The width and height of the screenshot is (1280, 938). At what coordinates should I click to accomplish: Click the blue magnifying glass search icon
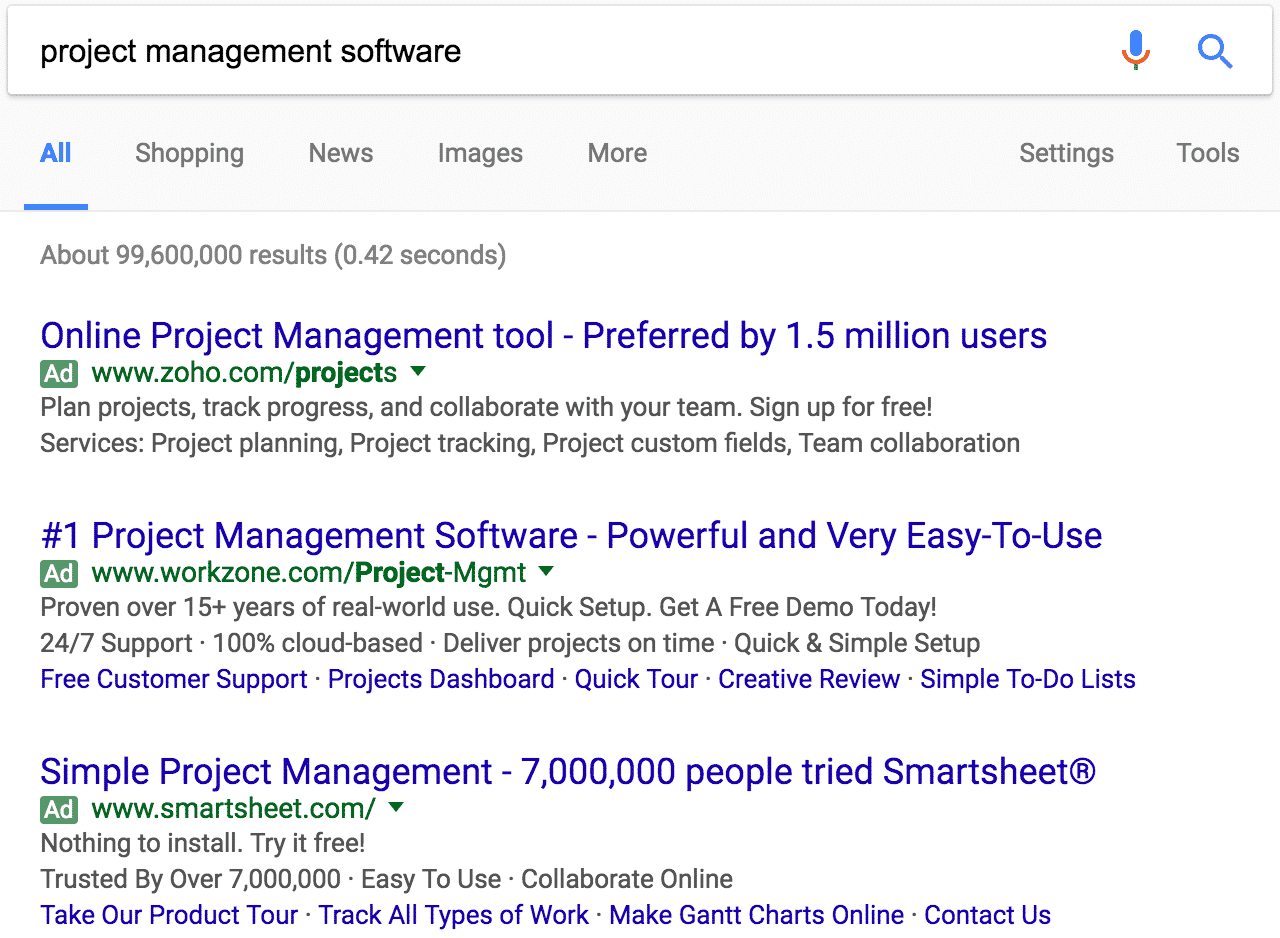[1215, 50]
